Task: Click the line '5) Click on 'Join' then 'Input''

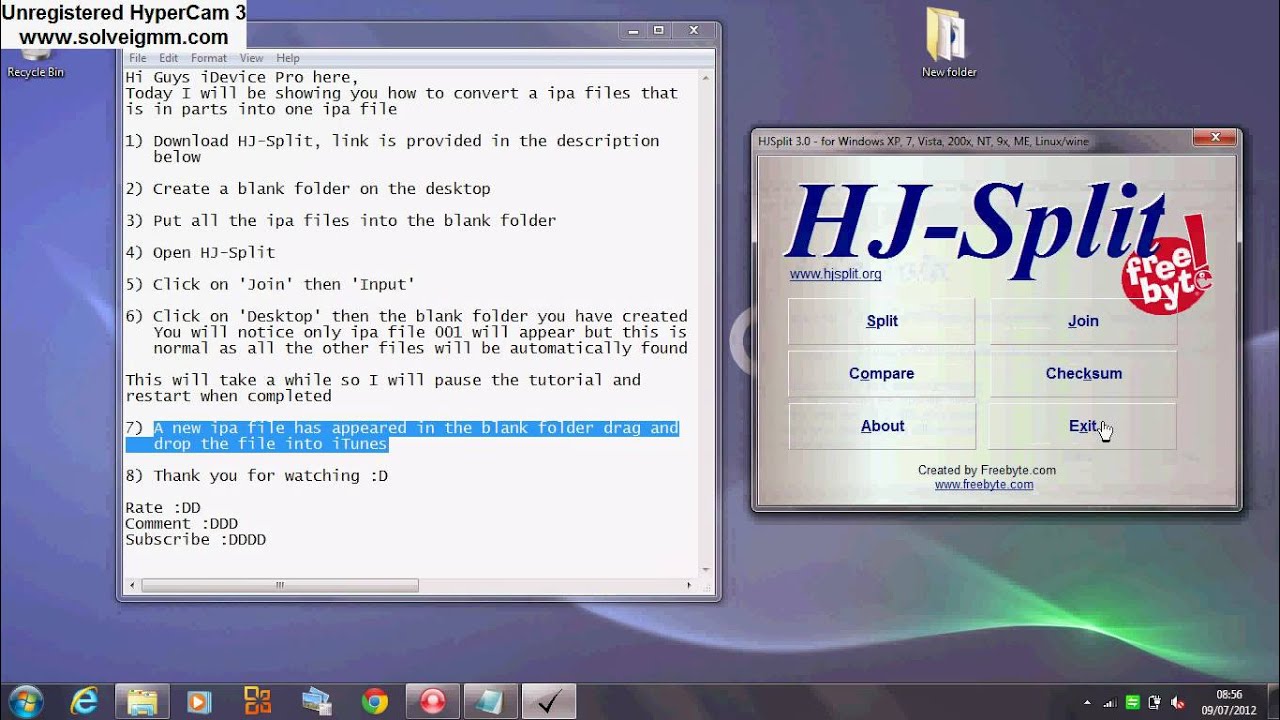Action: 270,285
